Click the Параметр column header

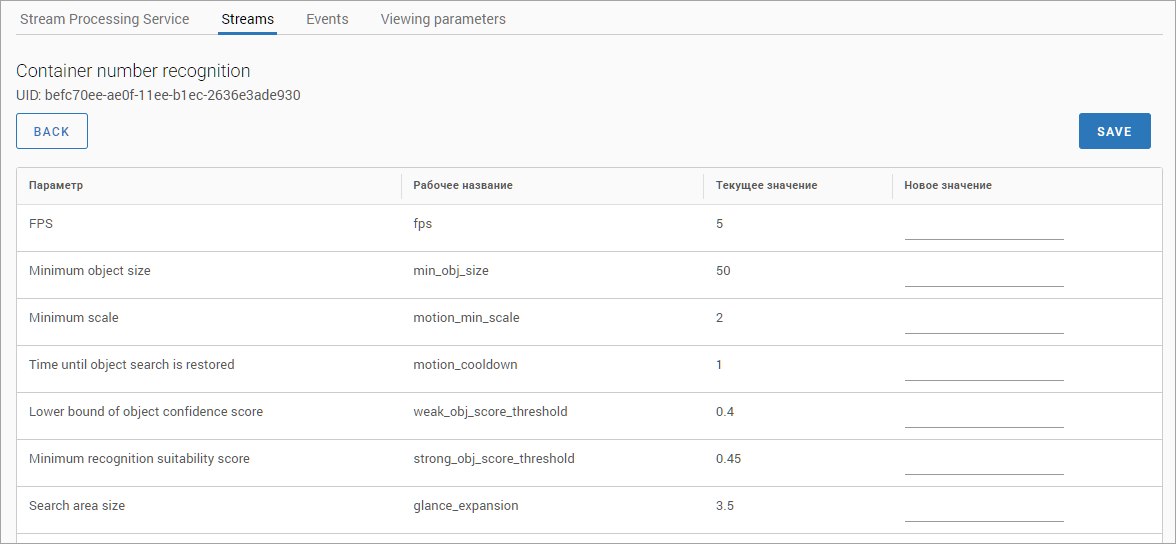tap(56, 186)
